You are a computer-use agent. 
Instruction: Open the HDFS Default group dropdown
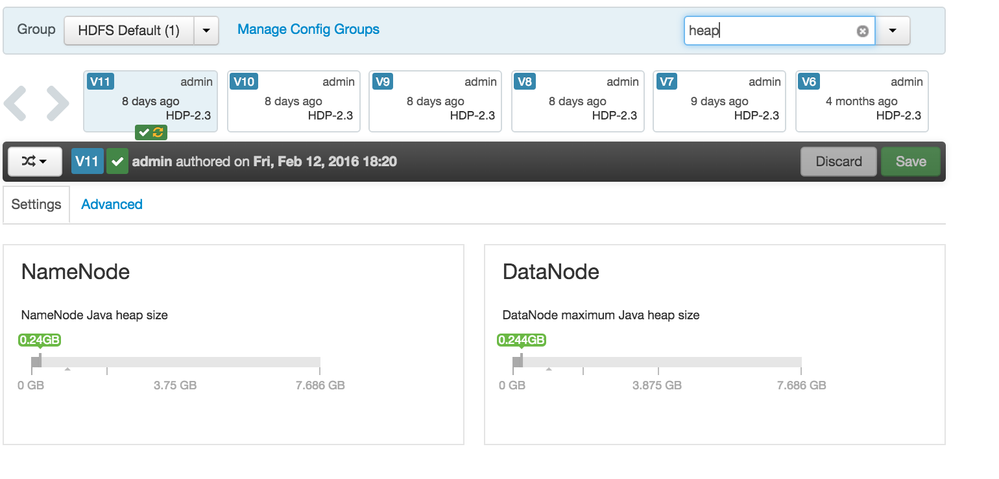point(129,30)
